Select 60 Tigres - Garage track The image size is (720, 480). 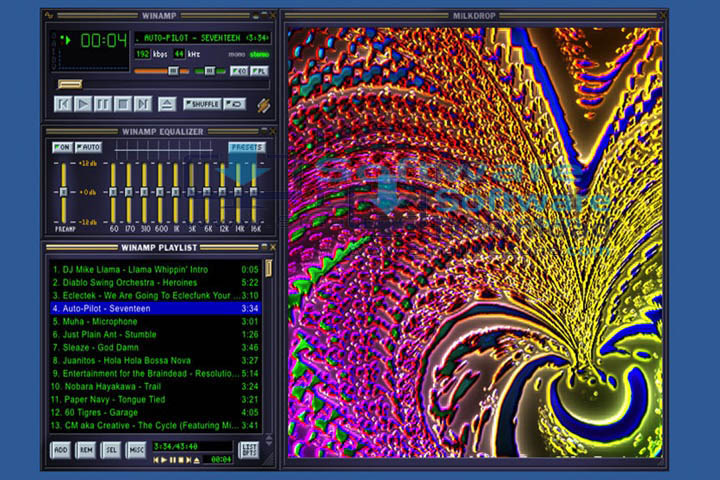tap(156, 412)
